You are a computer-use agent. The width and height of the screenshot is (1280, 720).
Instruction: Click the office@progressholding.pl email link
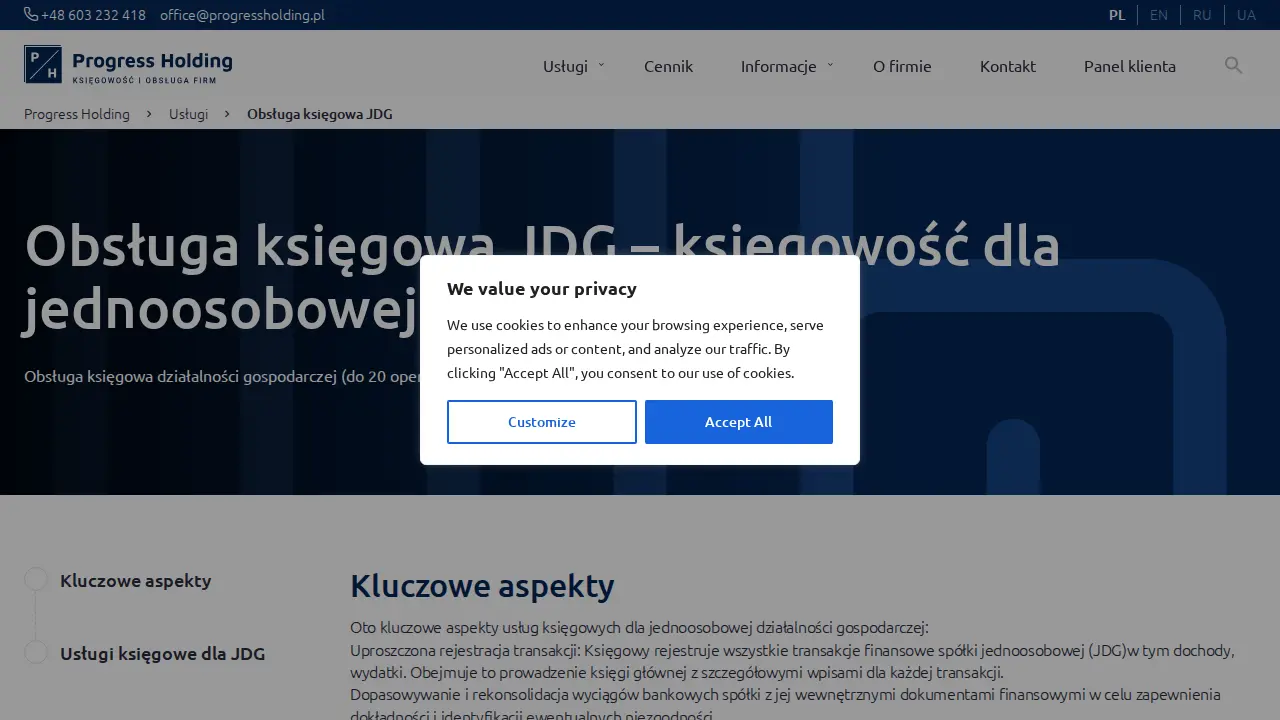242,15
